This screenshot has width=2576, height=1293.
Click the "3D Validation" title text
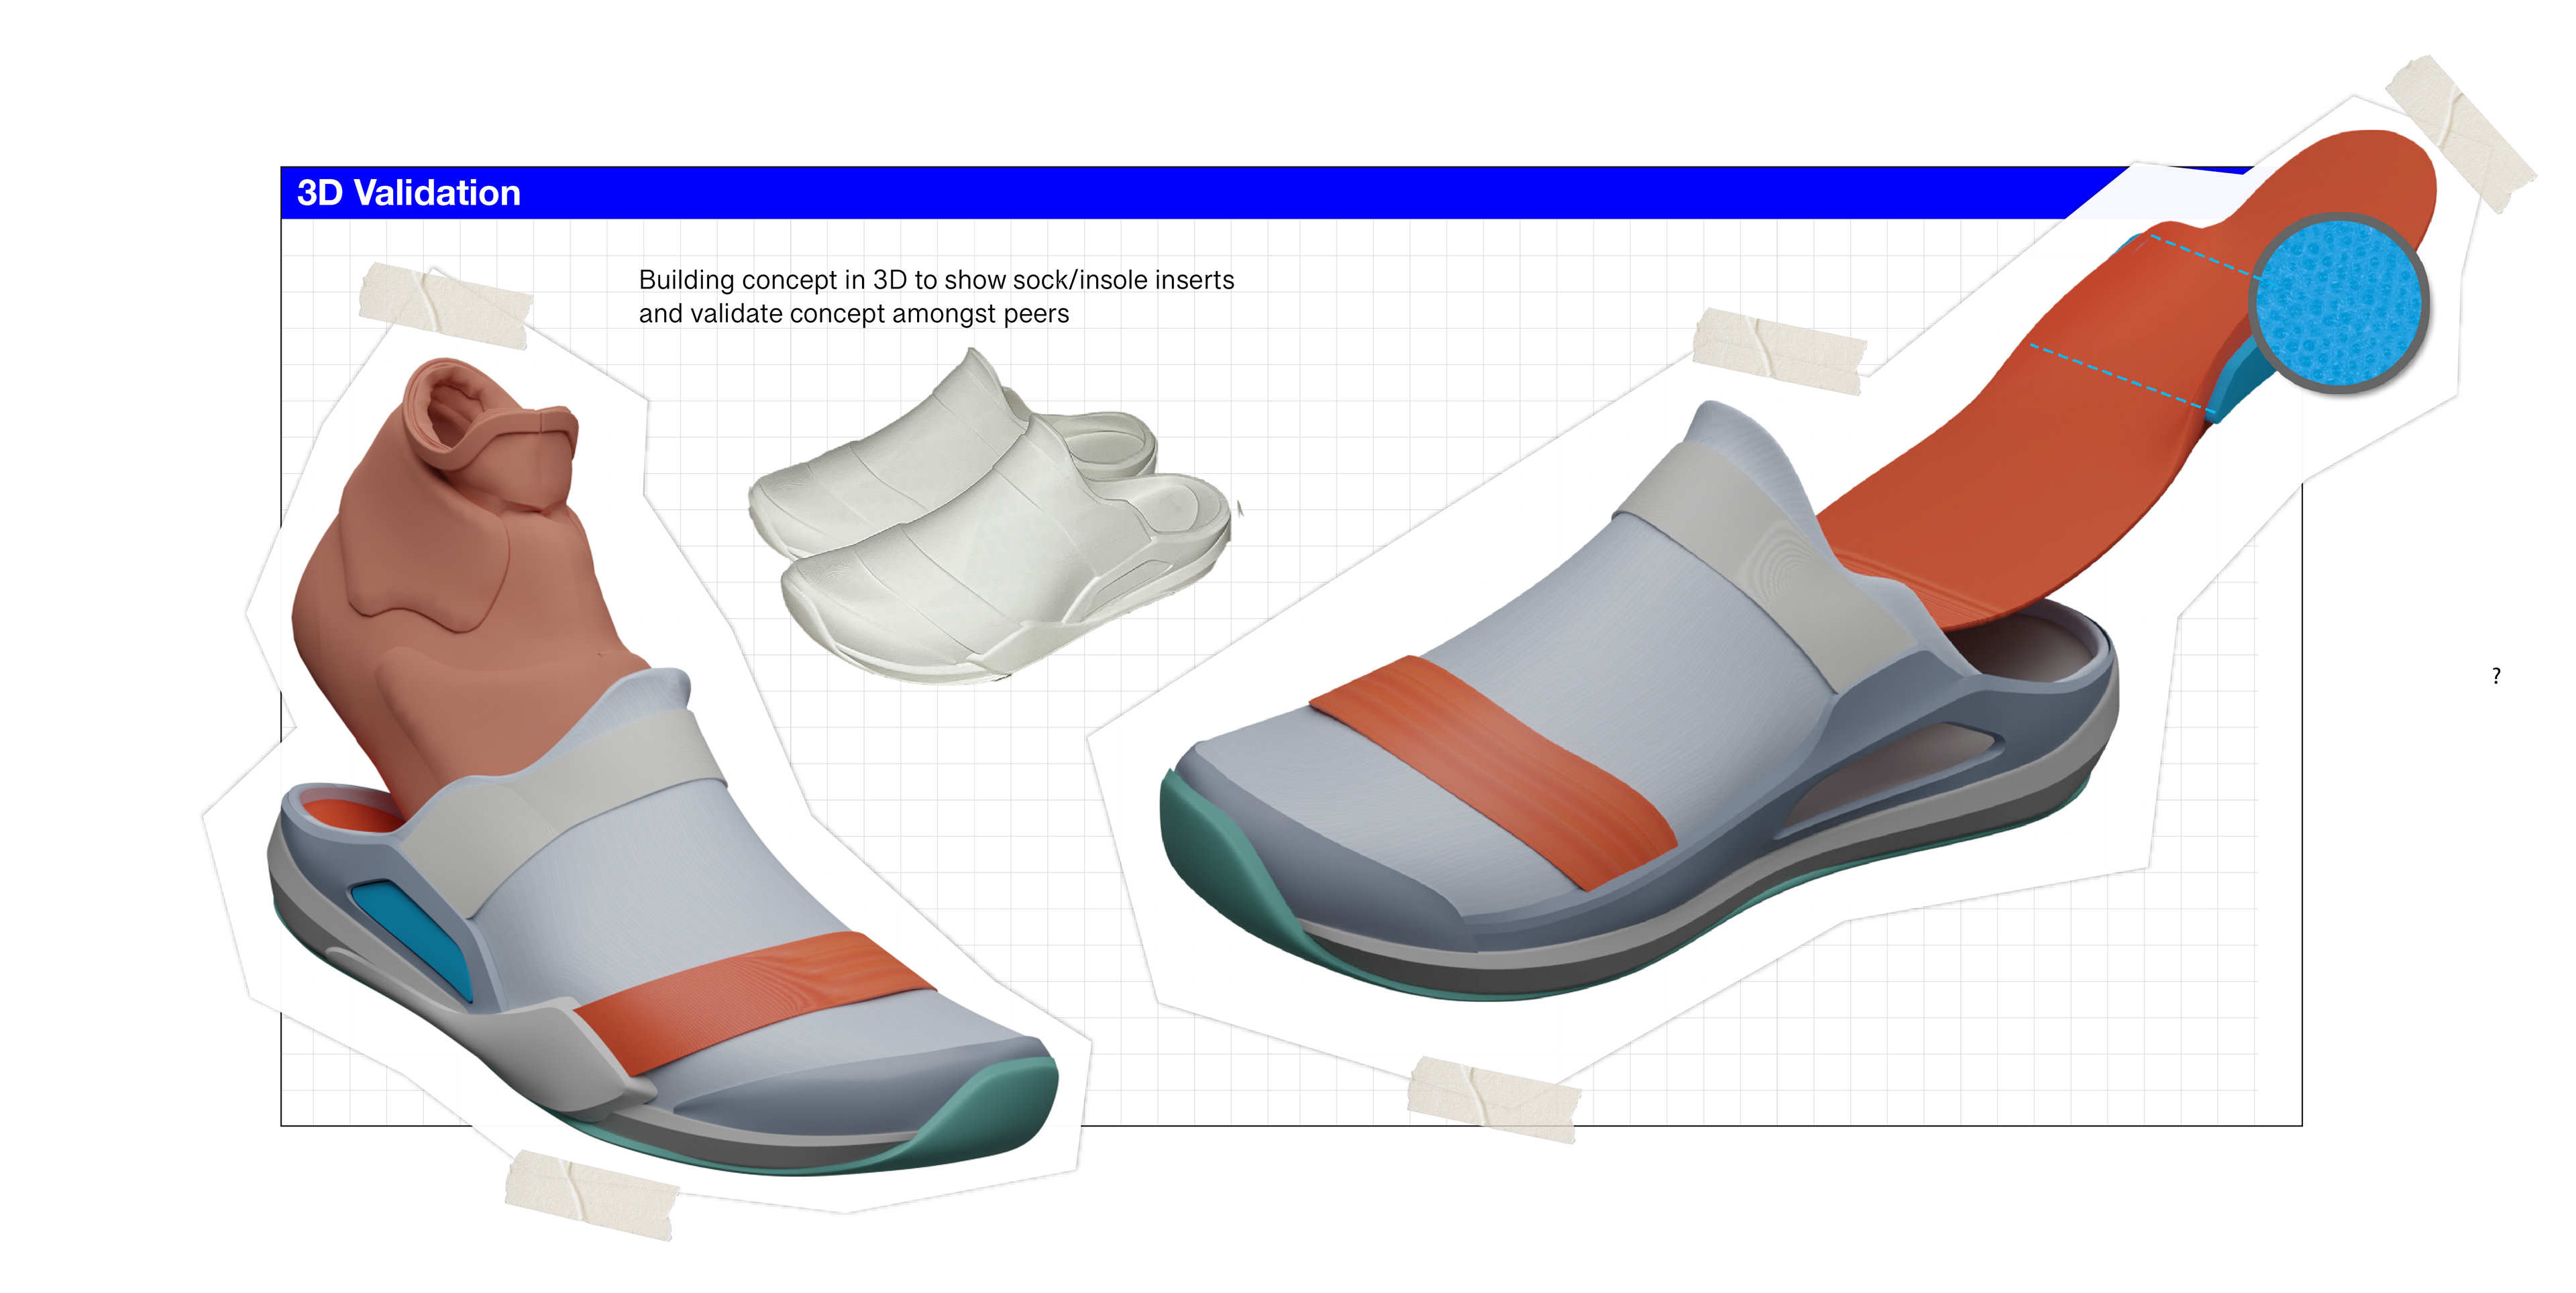pos(408,193)
